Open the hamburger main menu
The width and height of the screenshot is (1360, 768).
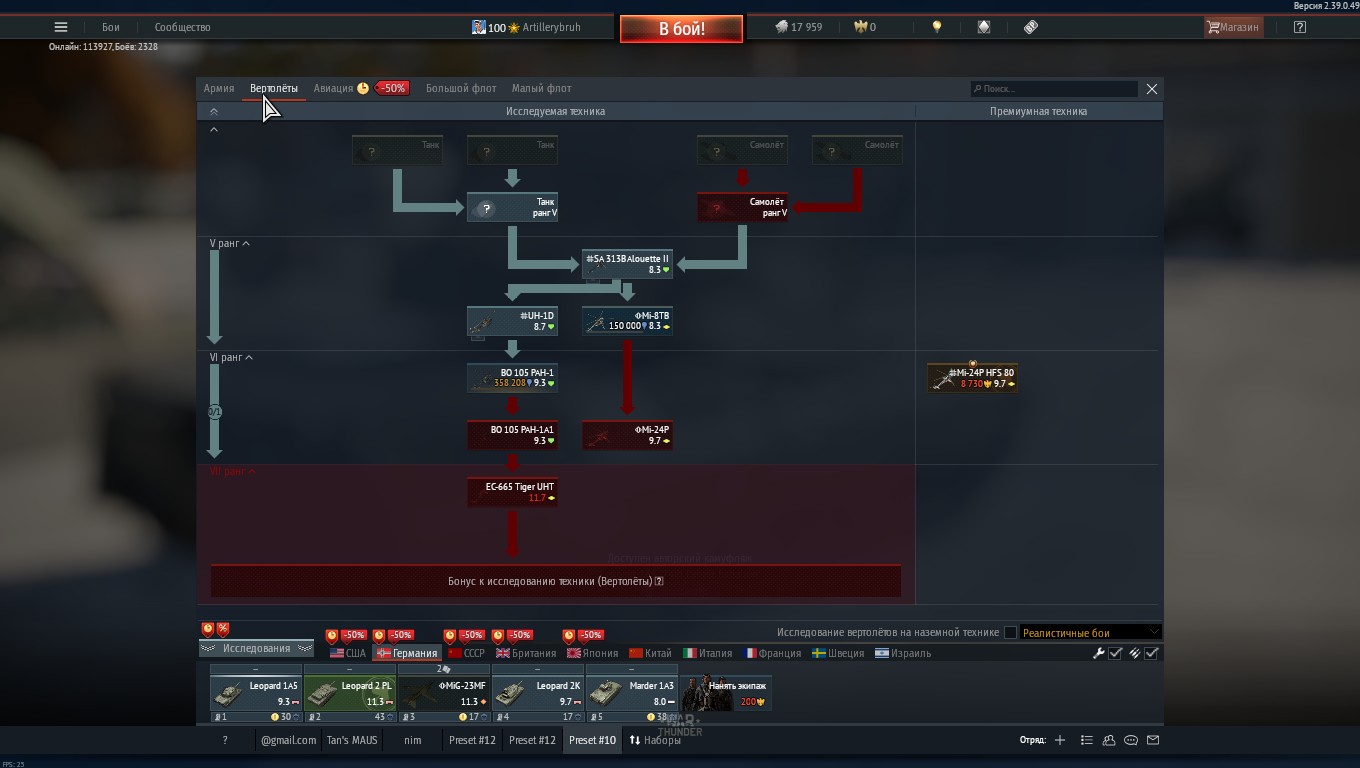(61, 27)
